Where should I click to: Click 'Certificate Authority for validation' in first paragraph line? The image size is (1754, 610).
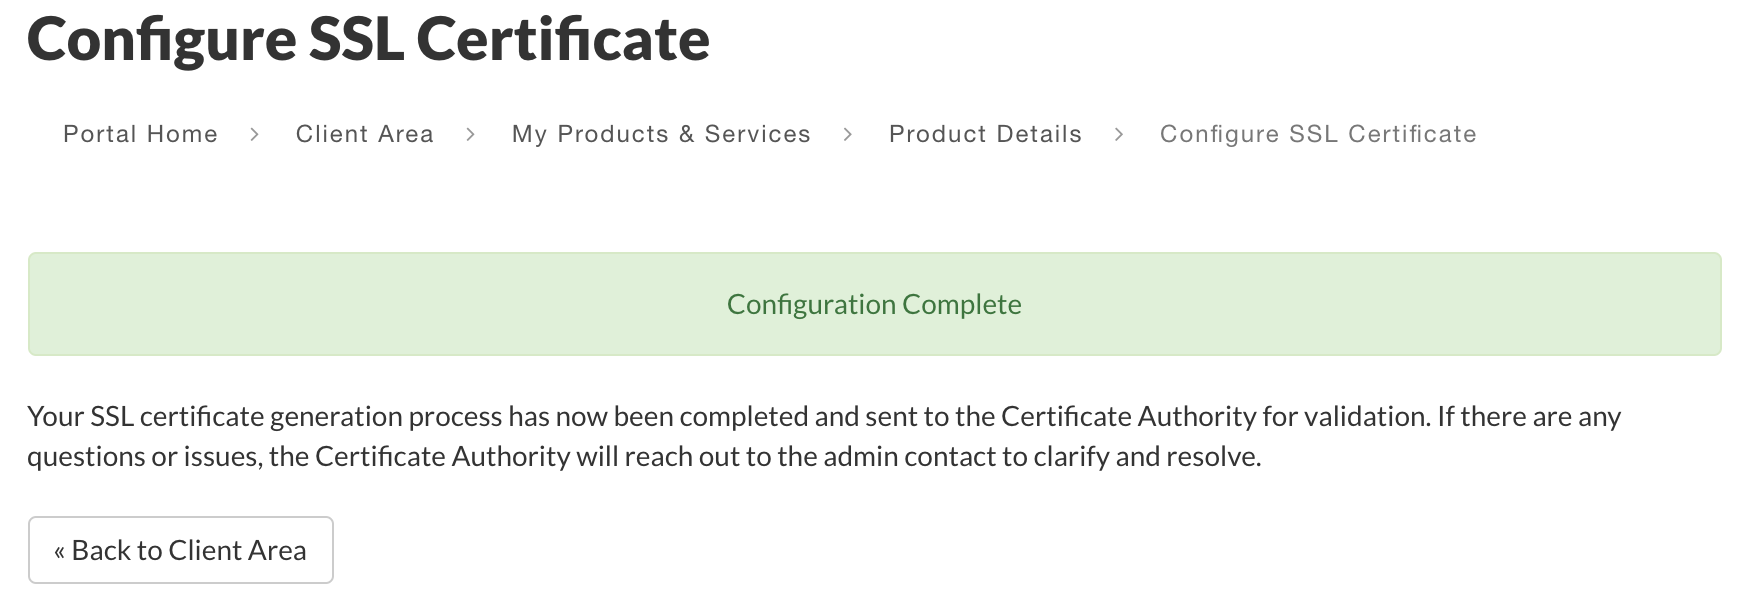click(x=1214, y=416)
